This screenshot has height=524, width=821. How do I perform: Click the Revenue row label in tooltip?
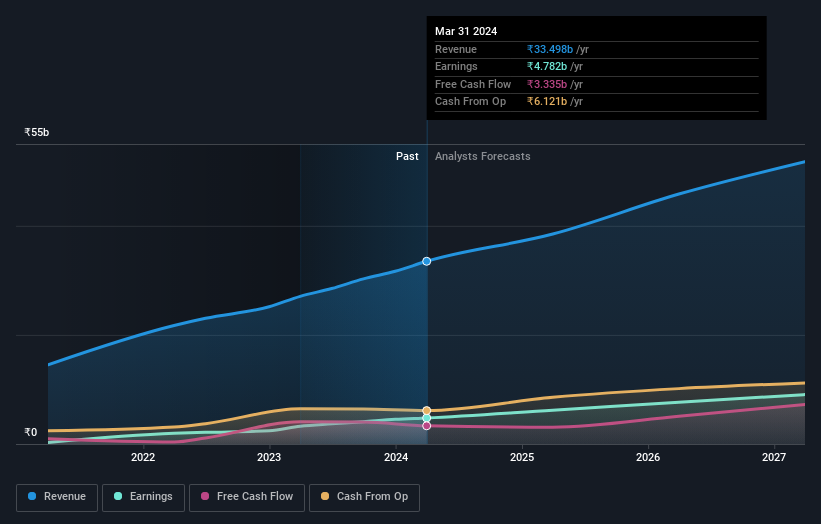tap(456, 49)
